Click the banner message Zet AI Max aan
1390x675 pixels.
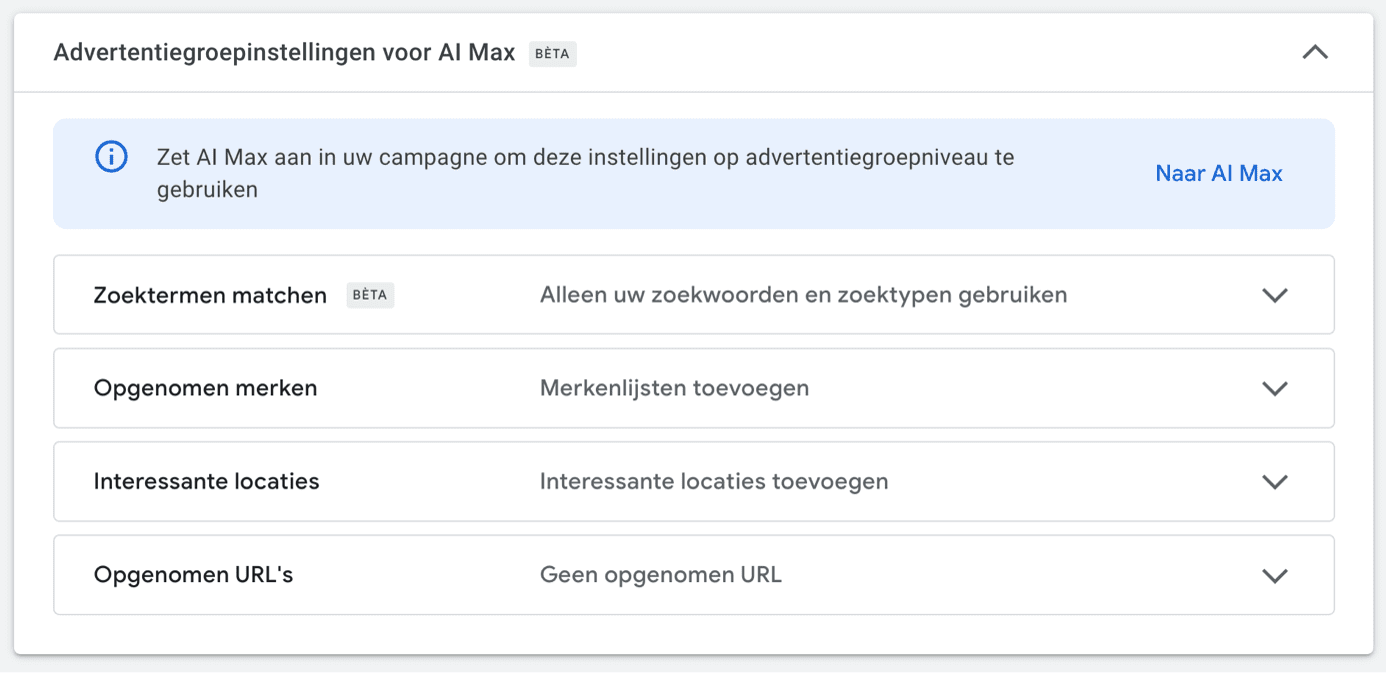(585, 173)
